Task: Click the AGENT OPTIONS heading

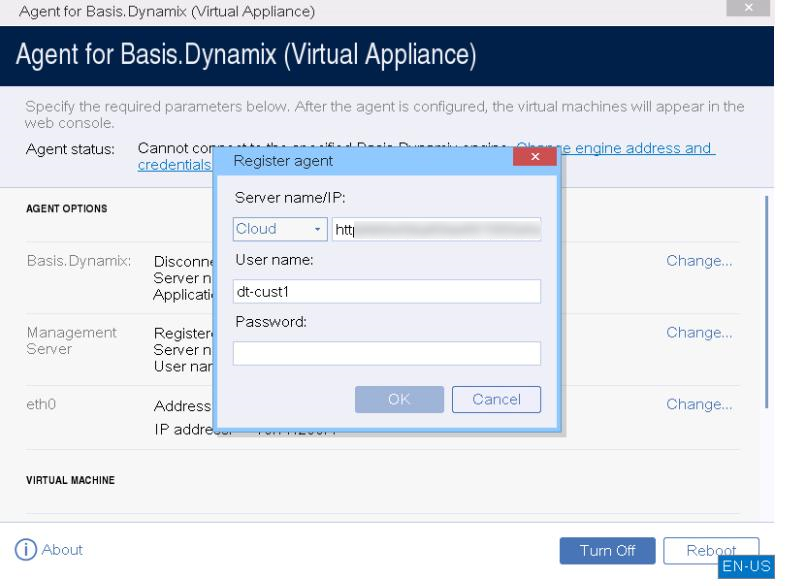Action: click(x=66, y=209)
